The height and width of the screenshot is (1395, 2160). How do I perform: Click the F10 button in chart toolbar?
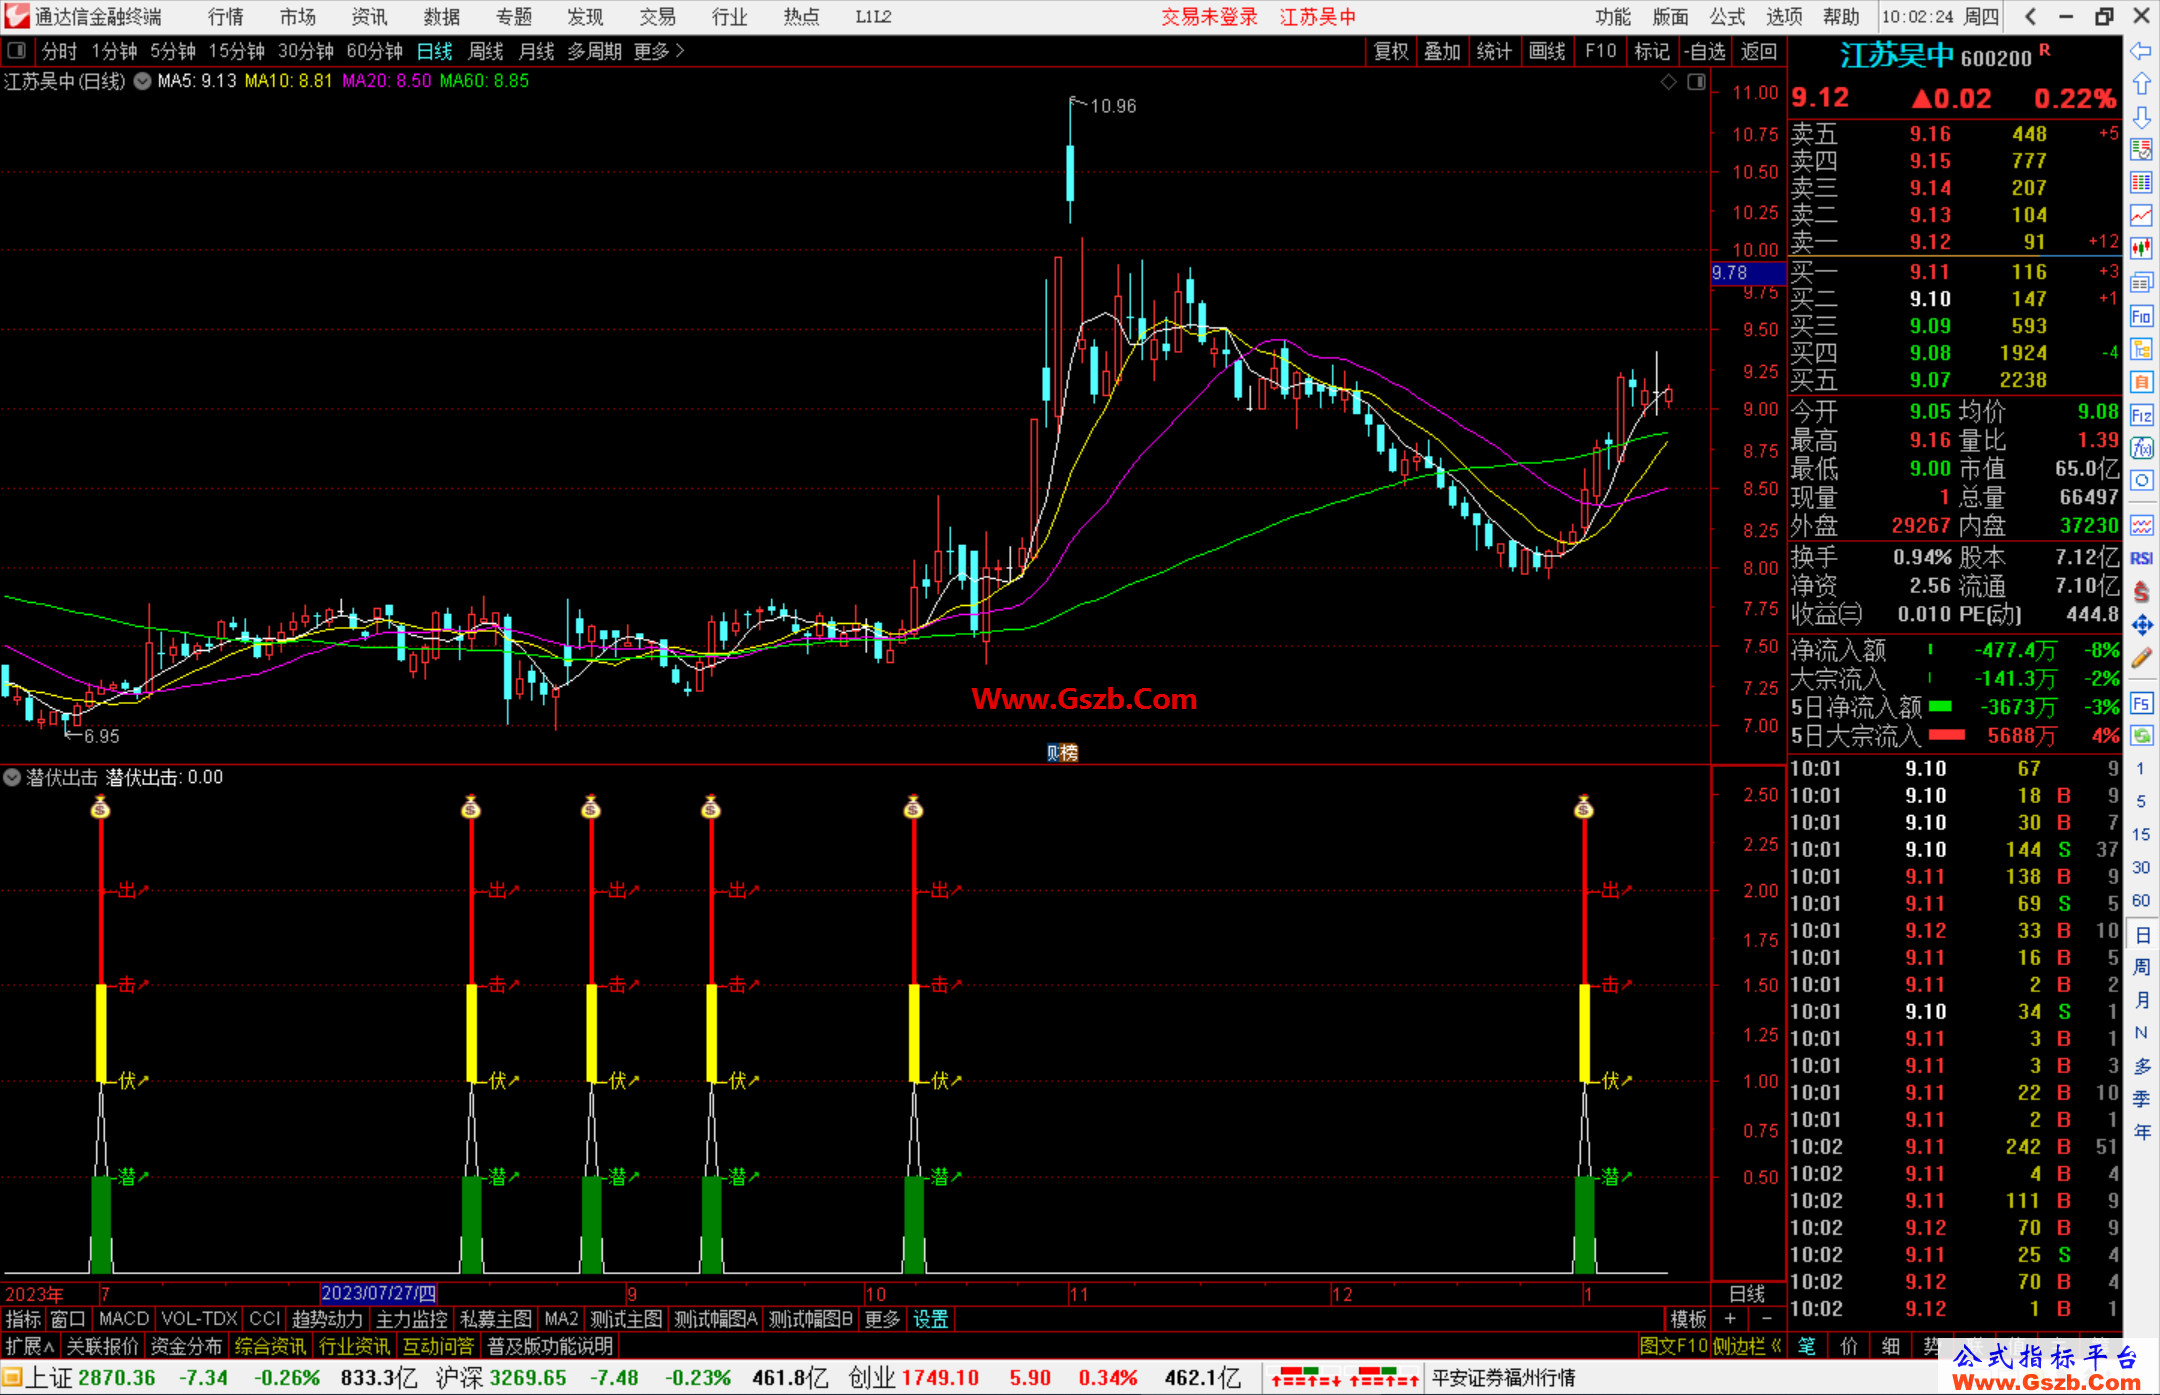(x=1600, y=51)
